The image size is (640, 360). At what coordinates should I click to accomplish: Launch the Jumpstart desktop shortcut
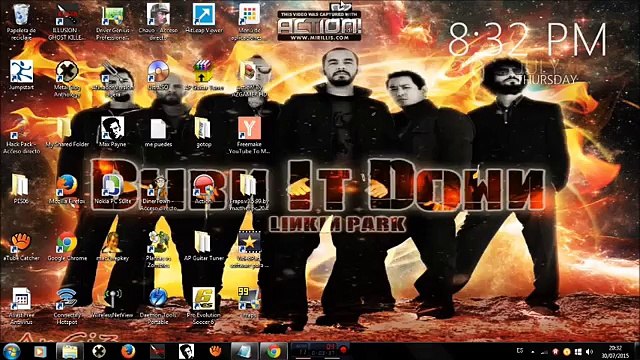tap(21, 76)
